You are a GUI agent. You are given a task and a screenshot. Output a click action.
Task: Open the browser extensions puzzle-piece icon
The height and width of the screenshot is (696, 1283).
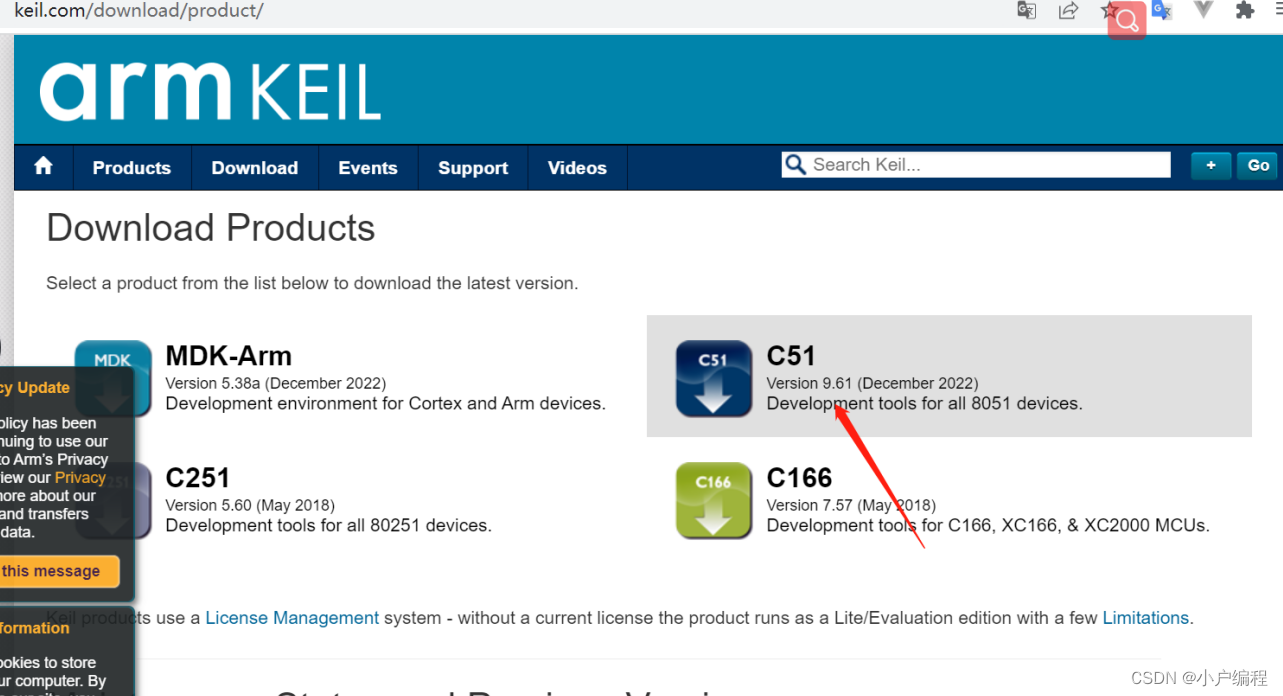(1244, 11)
